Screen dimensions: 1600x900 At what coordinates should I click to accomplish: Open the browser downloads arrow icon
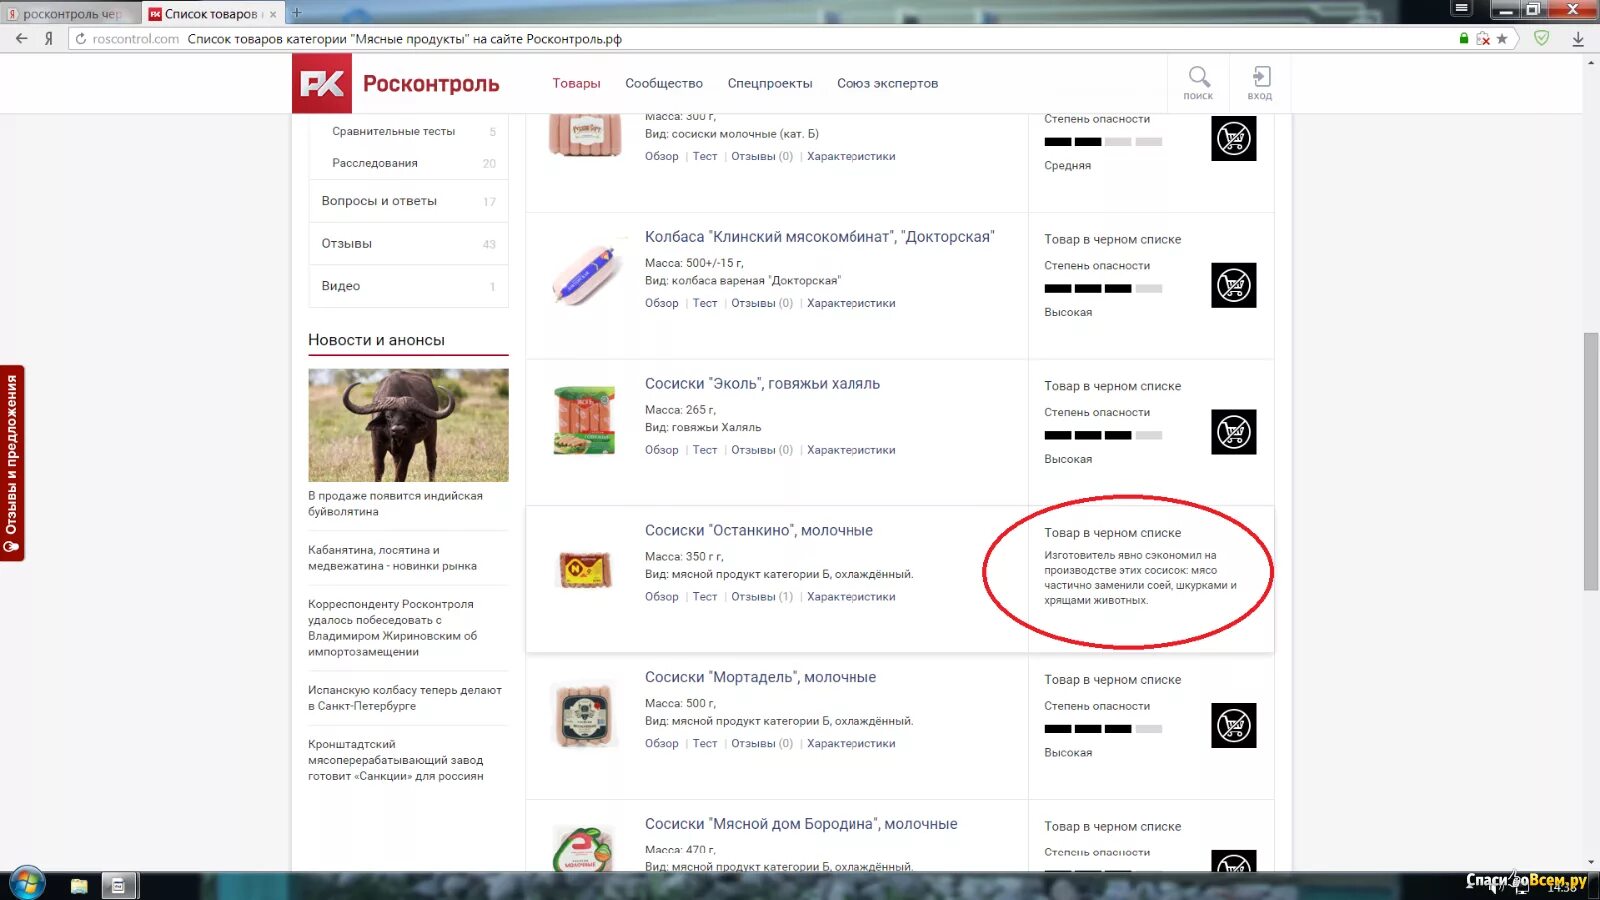point(1578,39)
